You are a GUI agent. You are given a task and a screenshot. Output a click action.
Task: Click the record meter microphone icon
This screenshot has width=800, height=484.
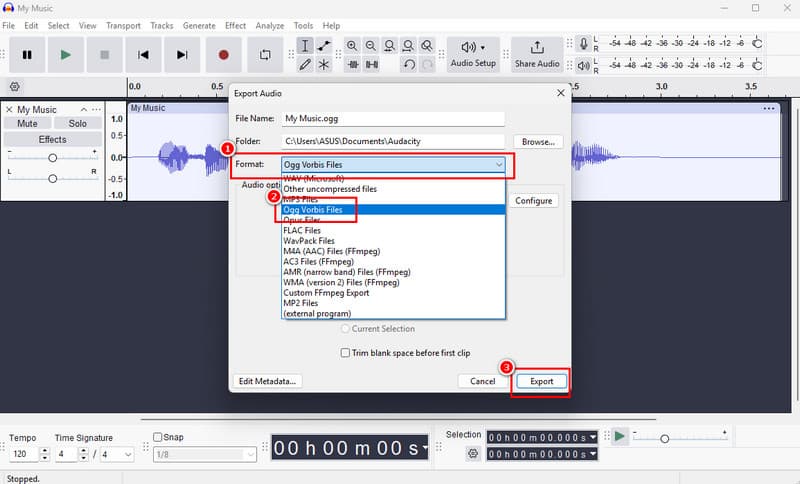[584, 43]
